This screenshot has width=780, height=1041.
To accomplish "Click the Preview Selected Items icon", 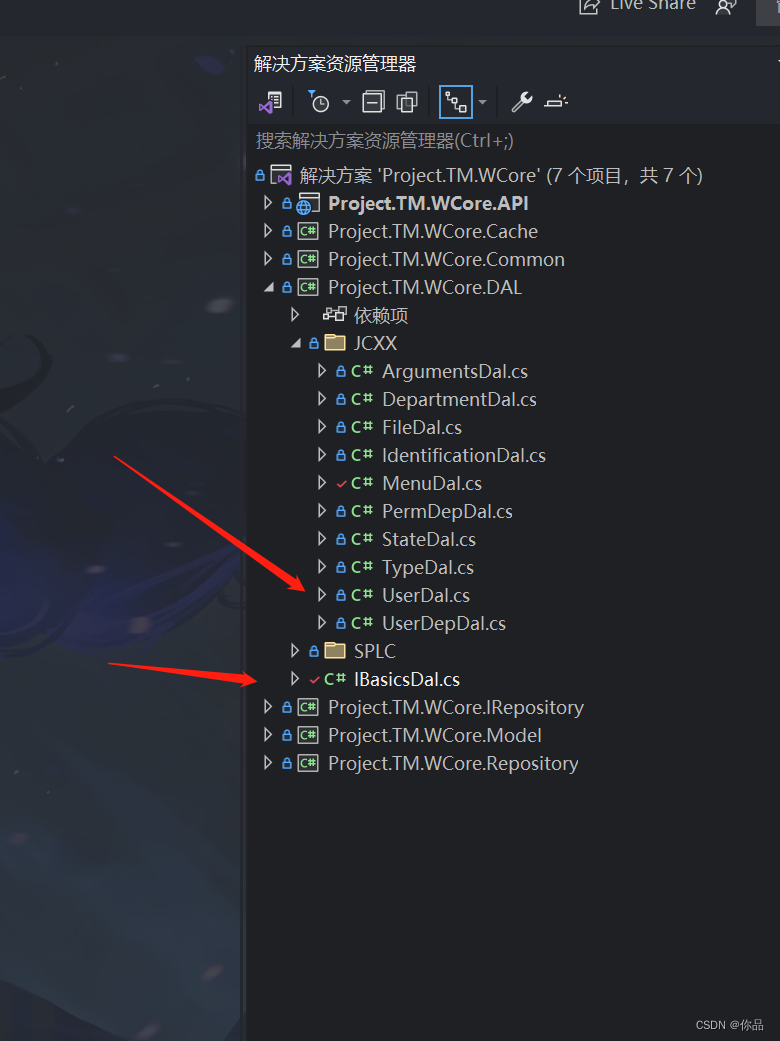I will (x=556, y=102).
